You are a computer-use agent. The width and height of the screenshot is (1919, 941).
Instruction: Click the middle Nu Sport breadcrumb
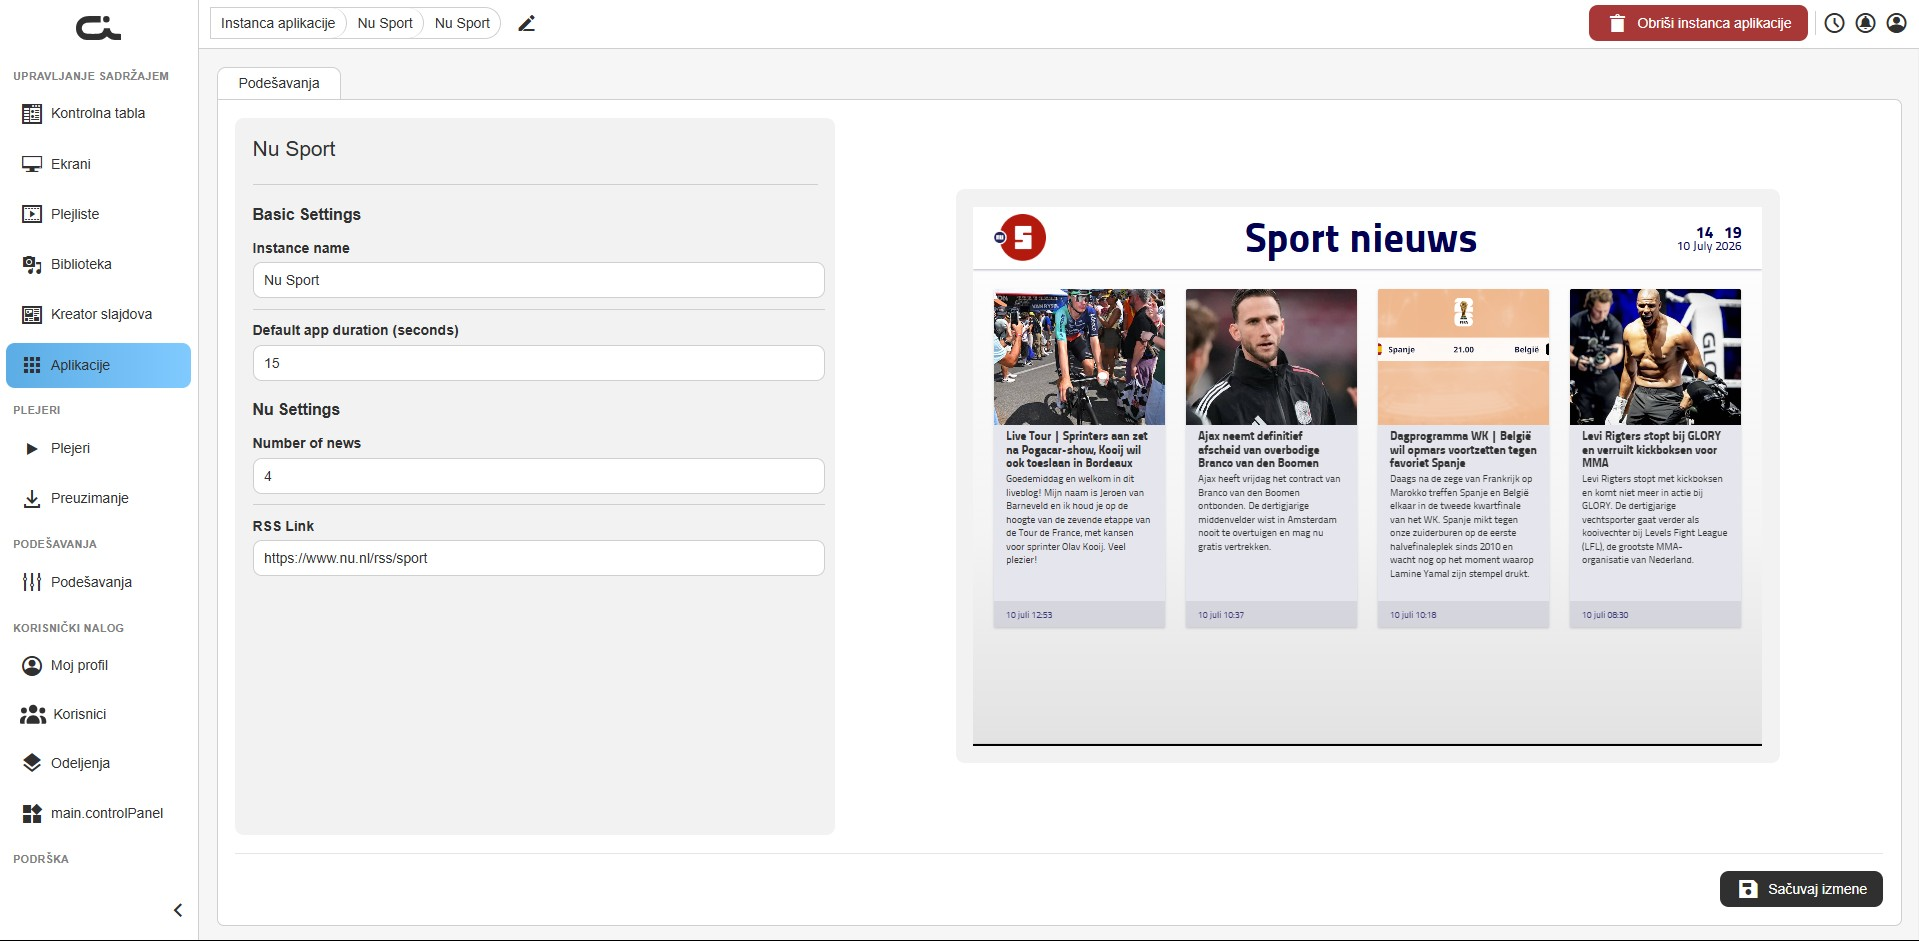coord(385,23)
